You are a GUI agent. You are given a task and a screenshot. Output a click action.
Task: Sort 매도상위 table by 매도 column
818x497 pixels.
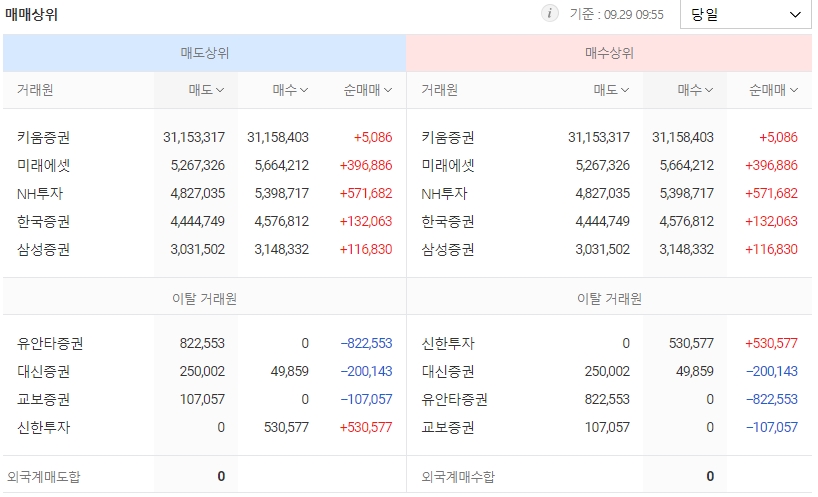206,90
